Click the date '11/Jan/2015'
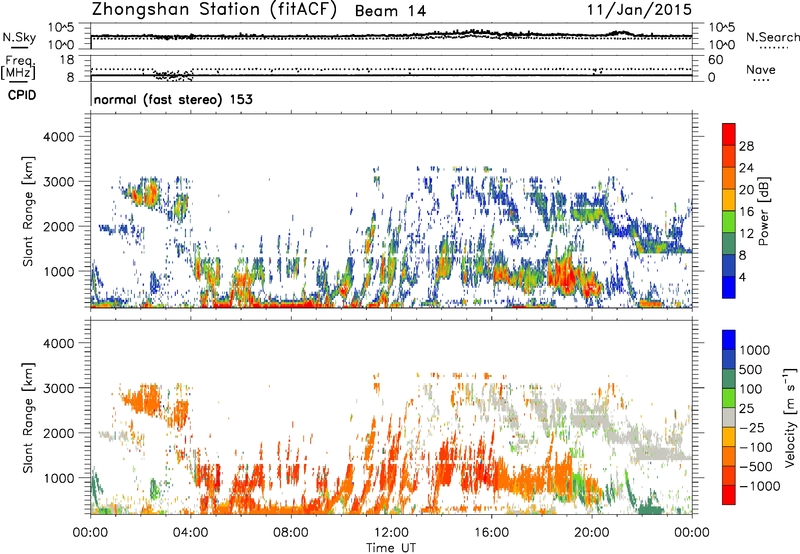Viewport: 800px width, 554px height. [x=640, y=10]
